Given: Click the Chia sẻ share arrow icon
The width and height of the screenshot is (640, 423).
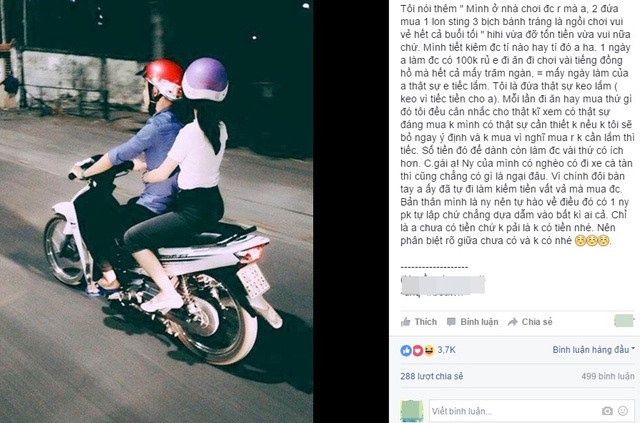Looking at the screenshot, I should pos(513,322).
